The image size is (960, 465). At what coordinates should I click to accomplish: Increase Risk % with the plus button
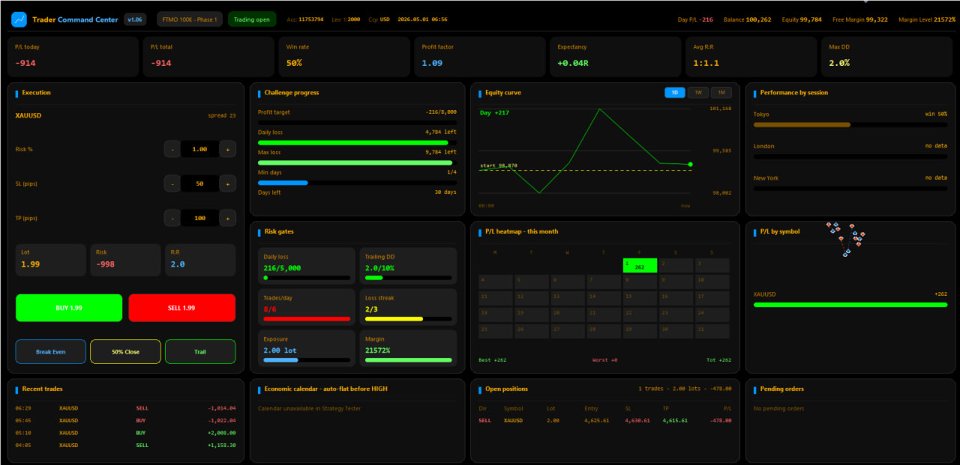(x=228, y=149)
